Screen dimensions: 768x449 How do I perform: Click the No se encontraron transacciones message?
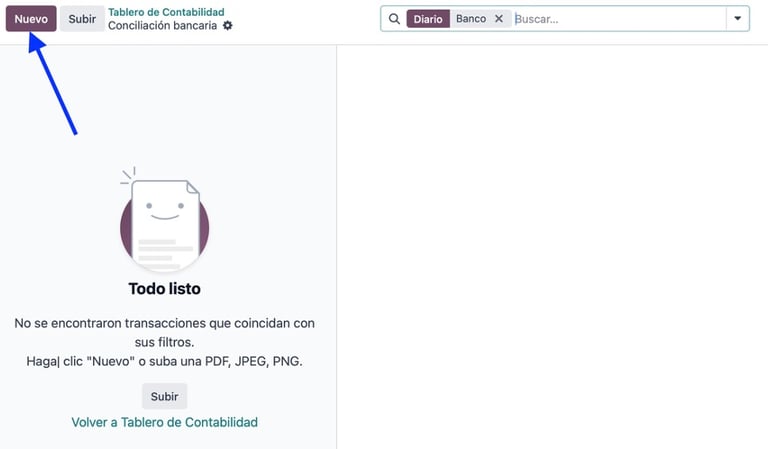tap(165, 332)
